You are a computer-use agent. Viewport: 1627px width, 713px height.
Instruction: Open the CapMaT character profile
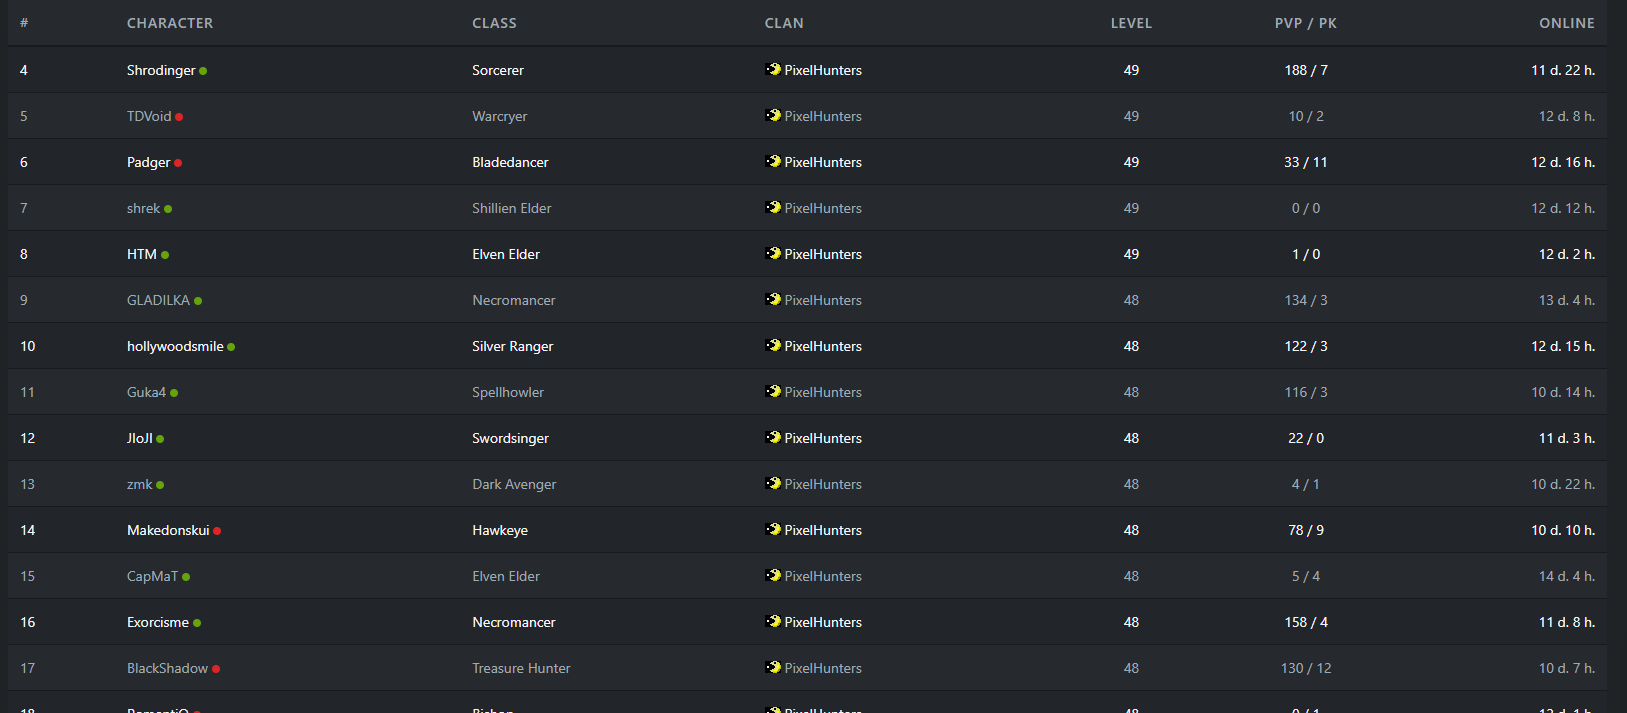point(152,576)
